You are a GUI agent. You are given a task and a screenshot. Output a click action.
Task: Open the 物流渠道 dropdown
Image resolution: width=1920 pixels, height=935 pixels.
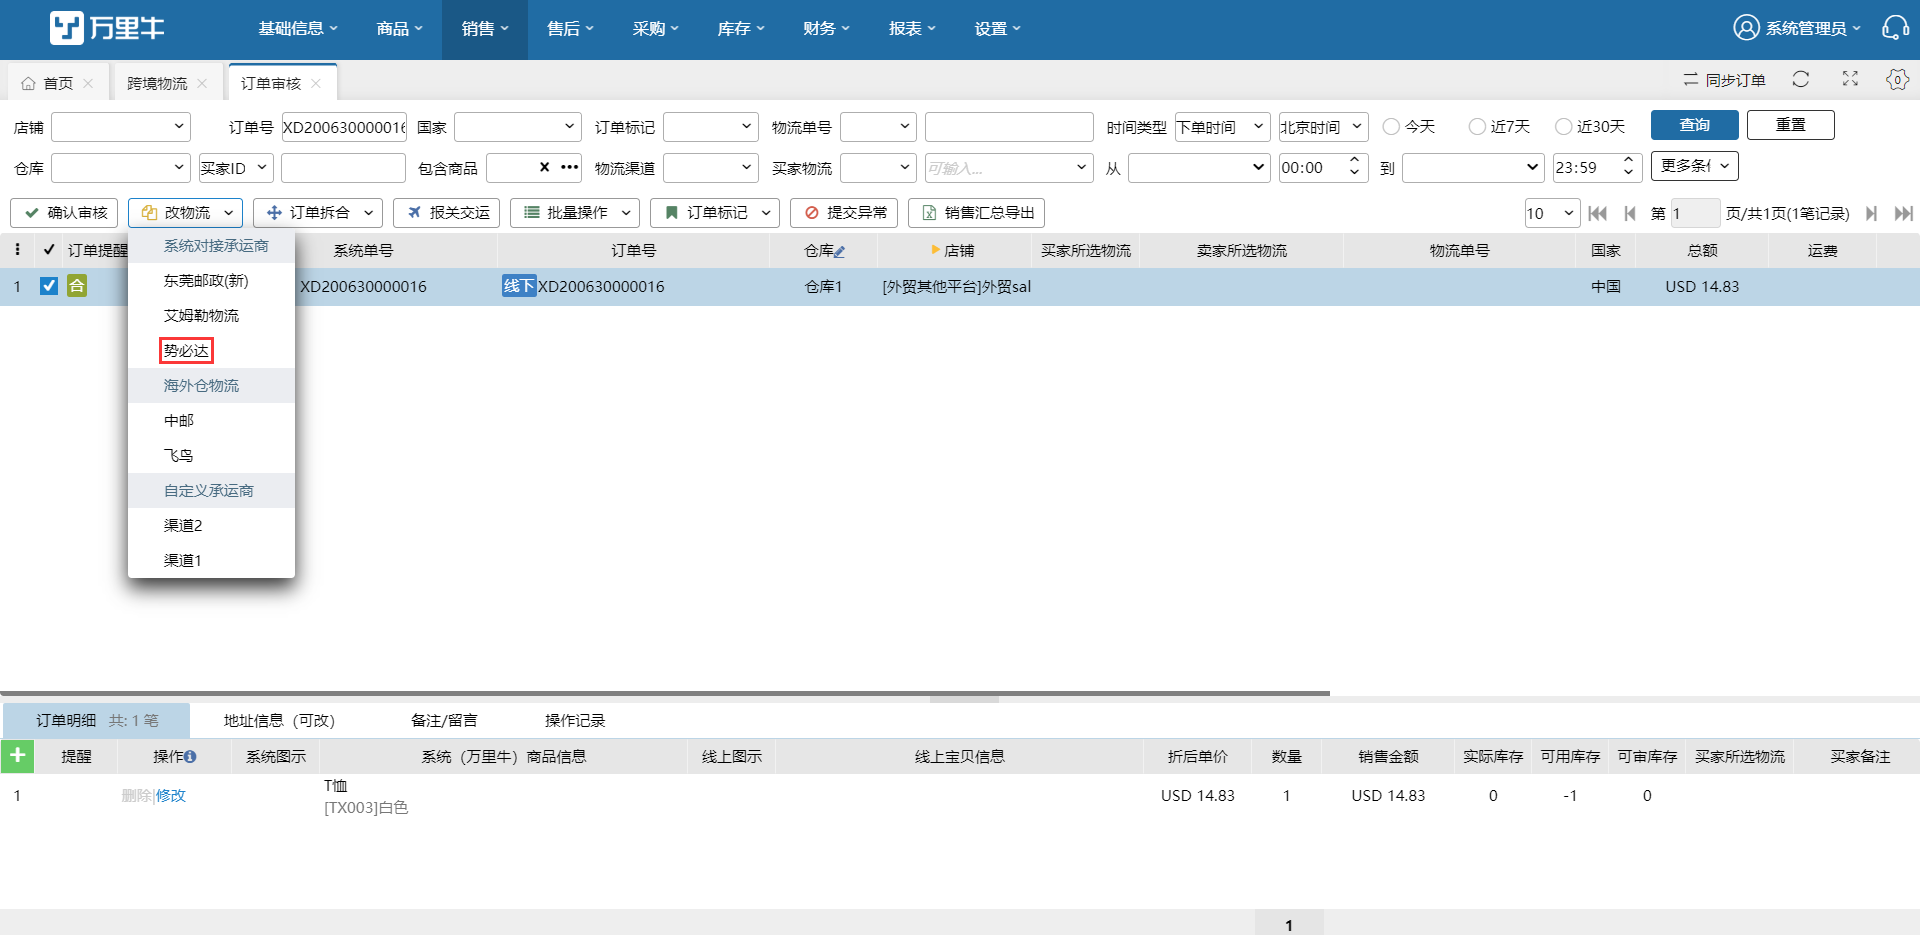[x=711, y=168]
